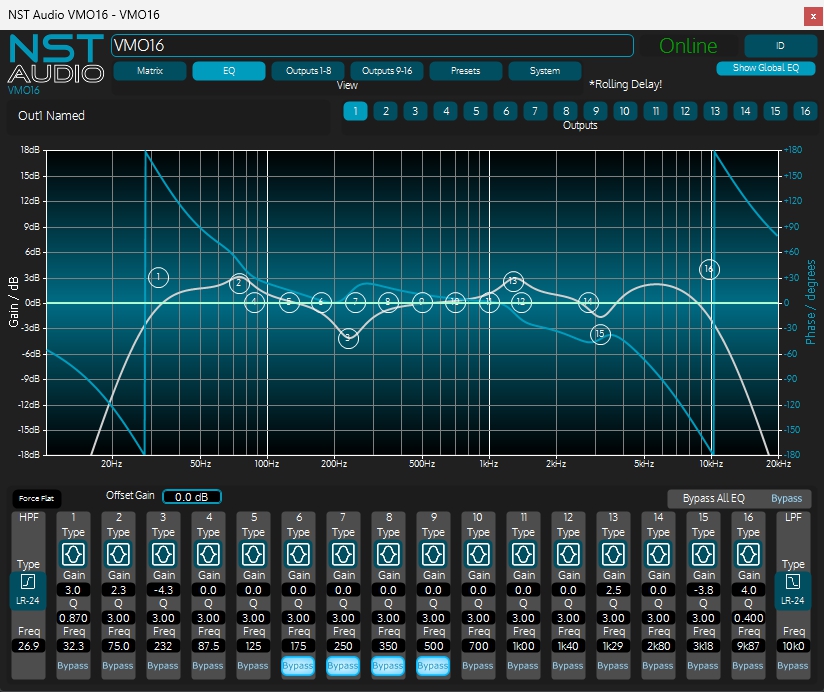Select output 12 button
Viewport: 824px width, 692px height.
point(685,111)
